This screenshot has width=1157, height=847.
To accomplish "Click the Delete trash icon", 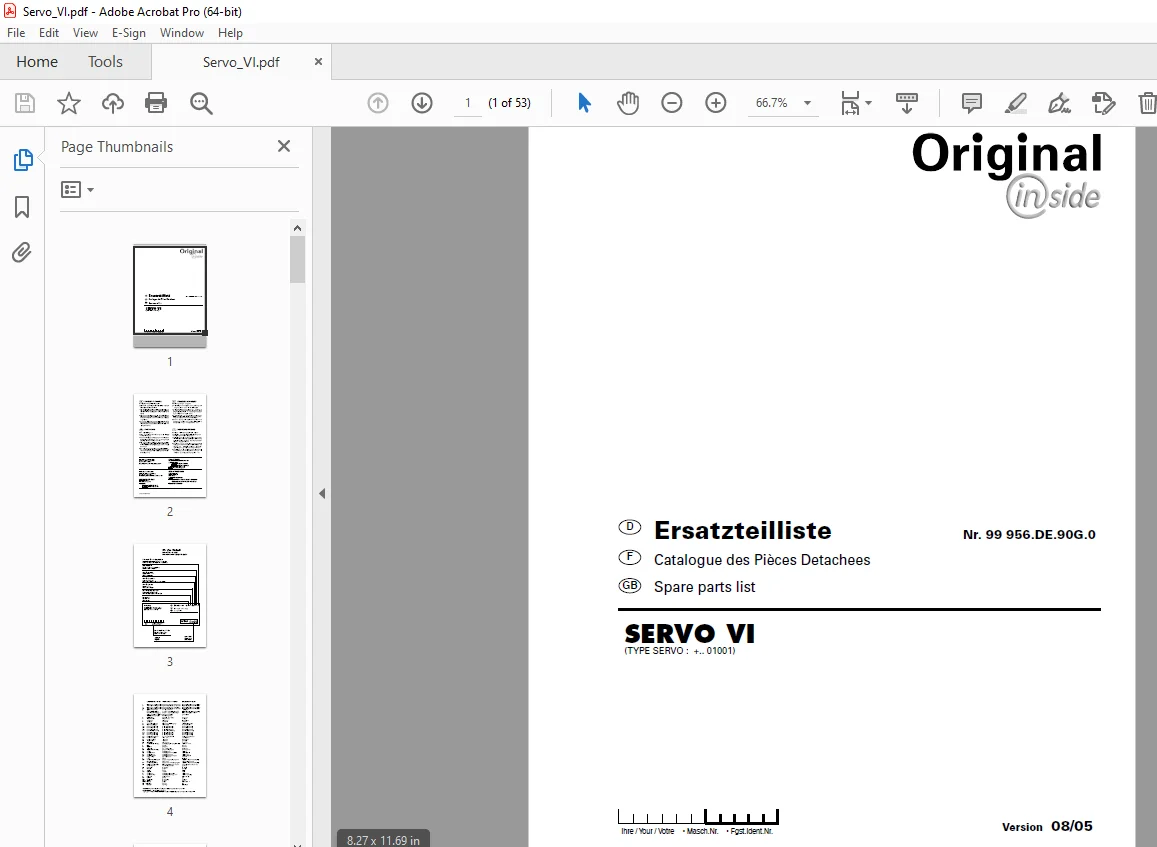I will tap(1147, 103).
